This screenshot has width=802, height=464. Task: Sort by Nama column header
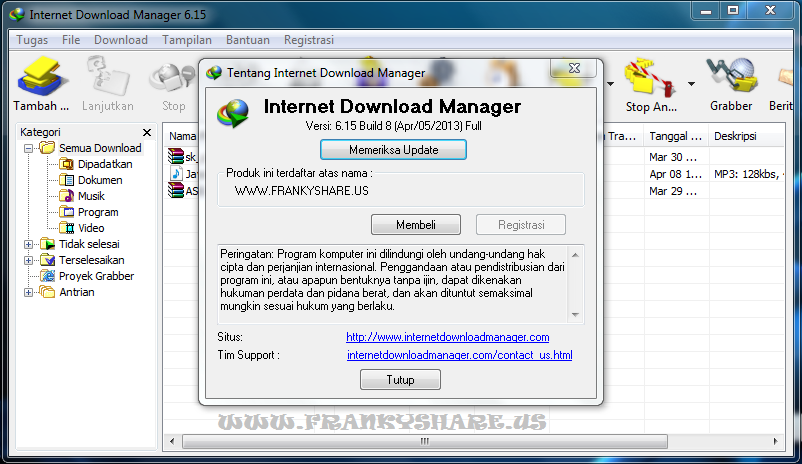[182, 136]
